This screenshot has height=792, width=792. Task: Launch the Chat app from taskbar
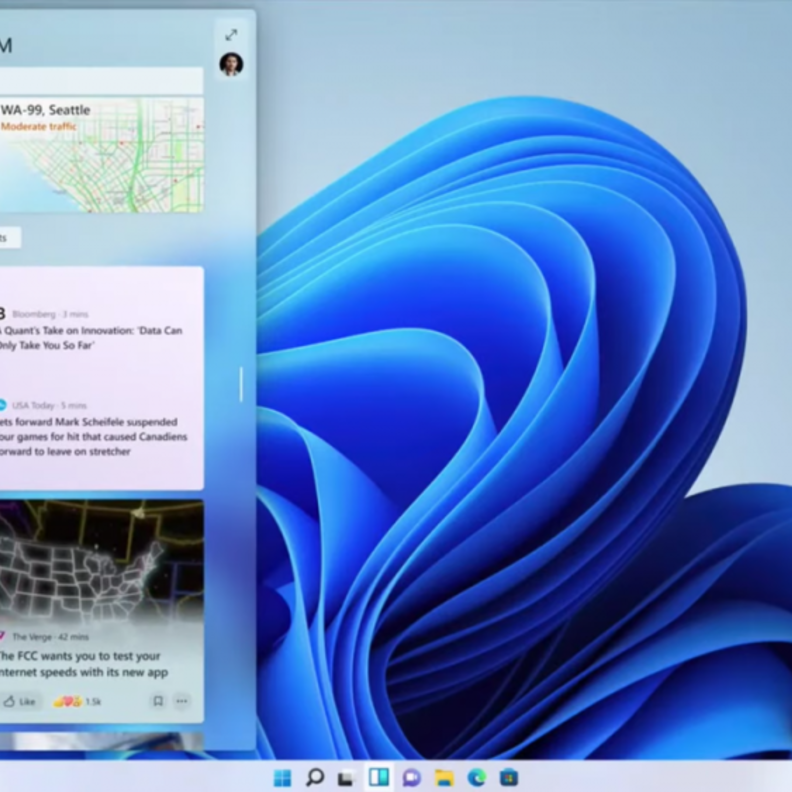[411, 777]
